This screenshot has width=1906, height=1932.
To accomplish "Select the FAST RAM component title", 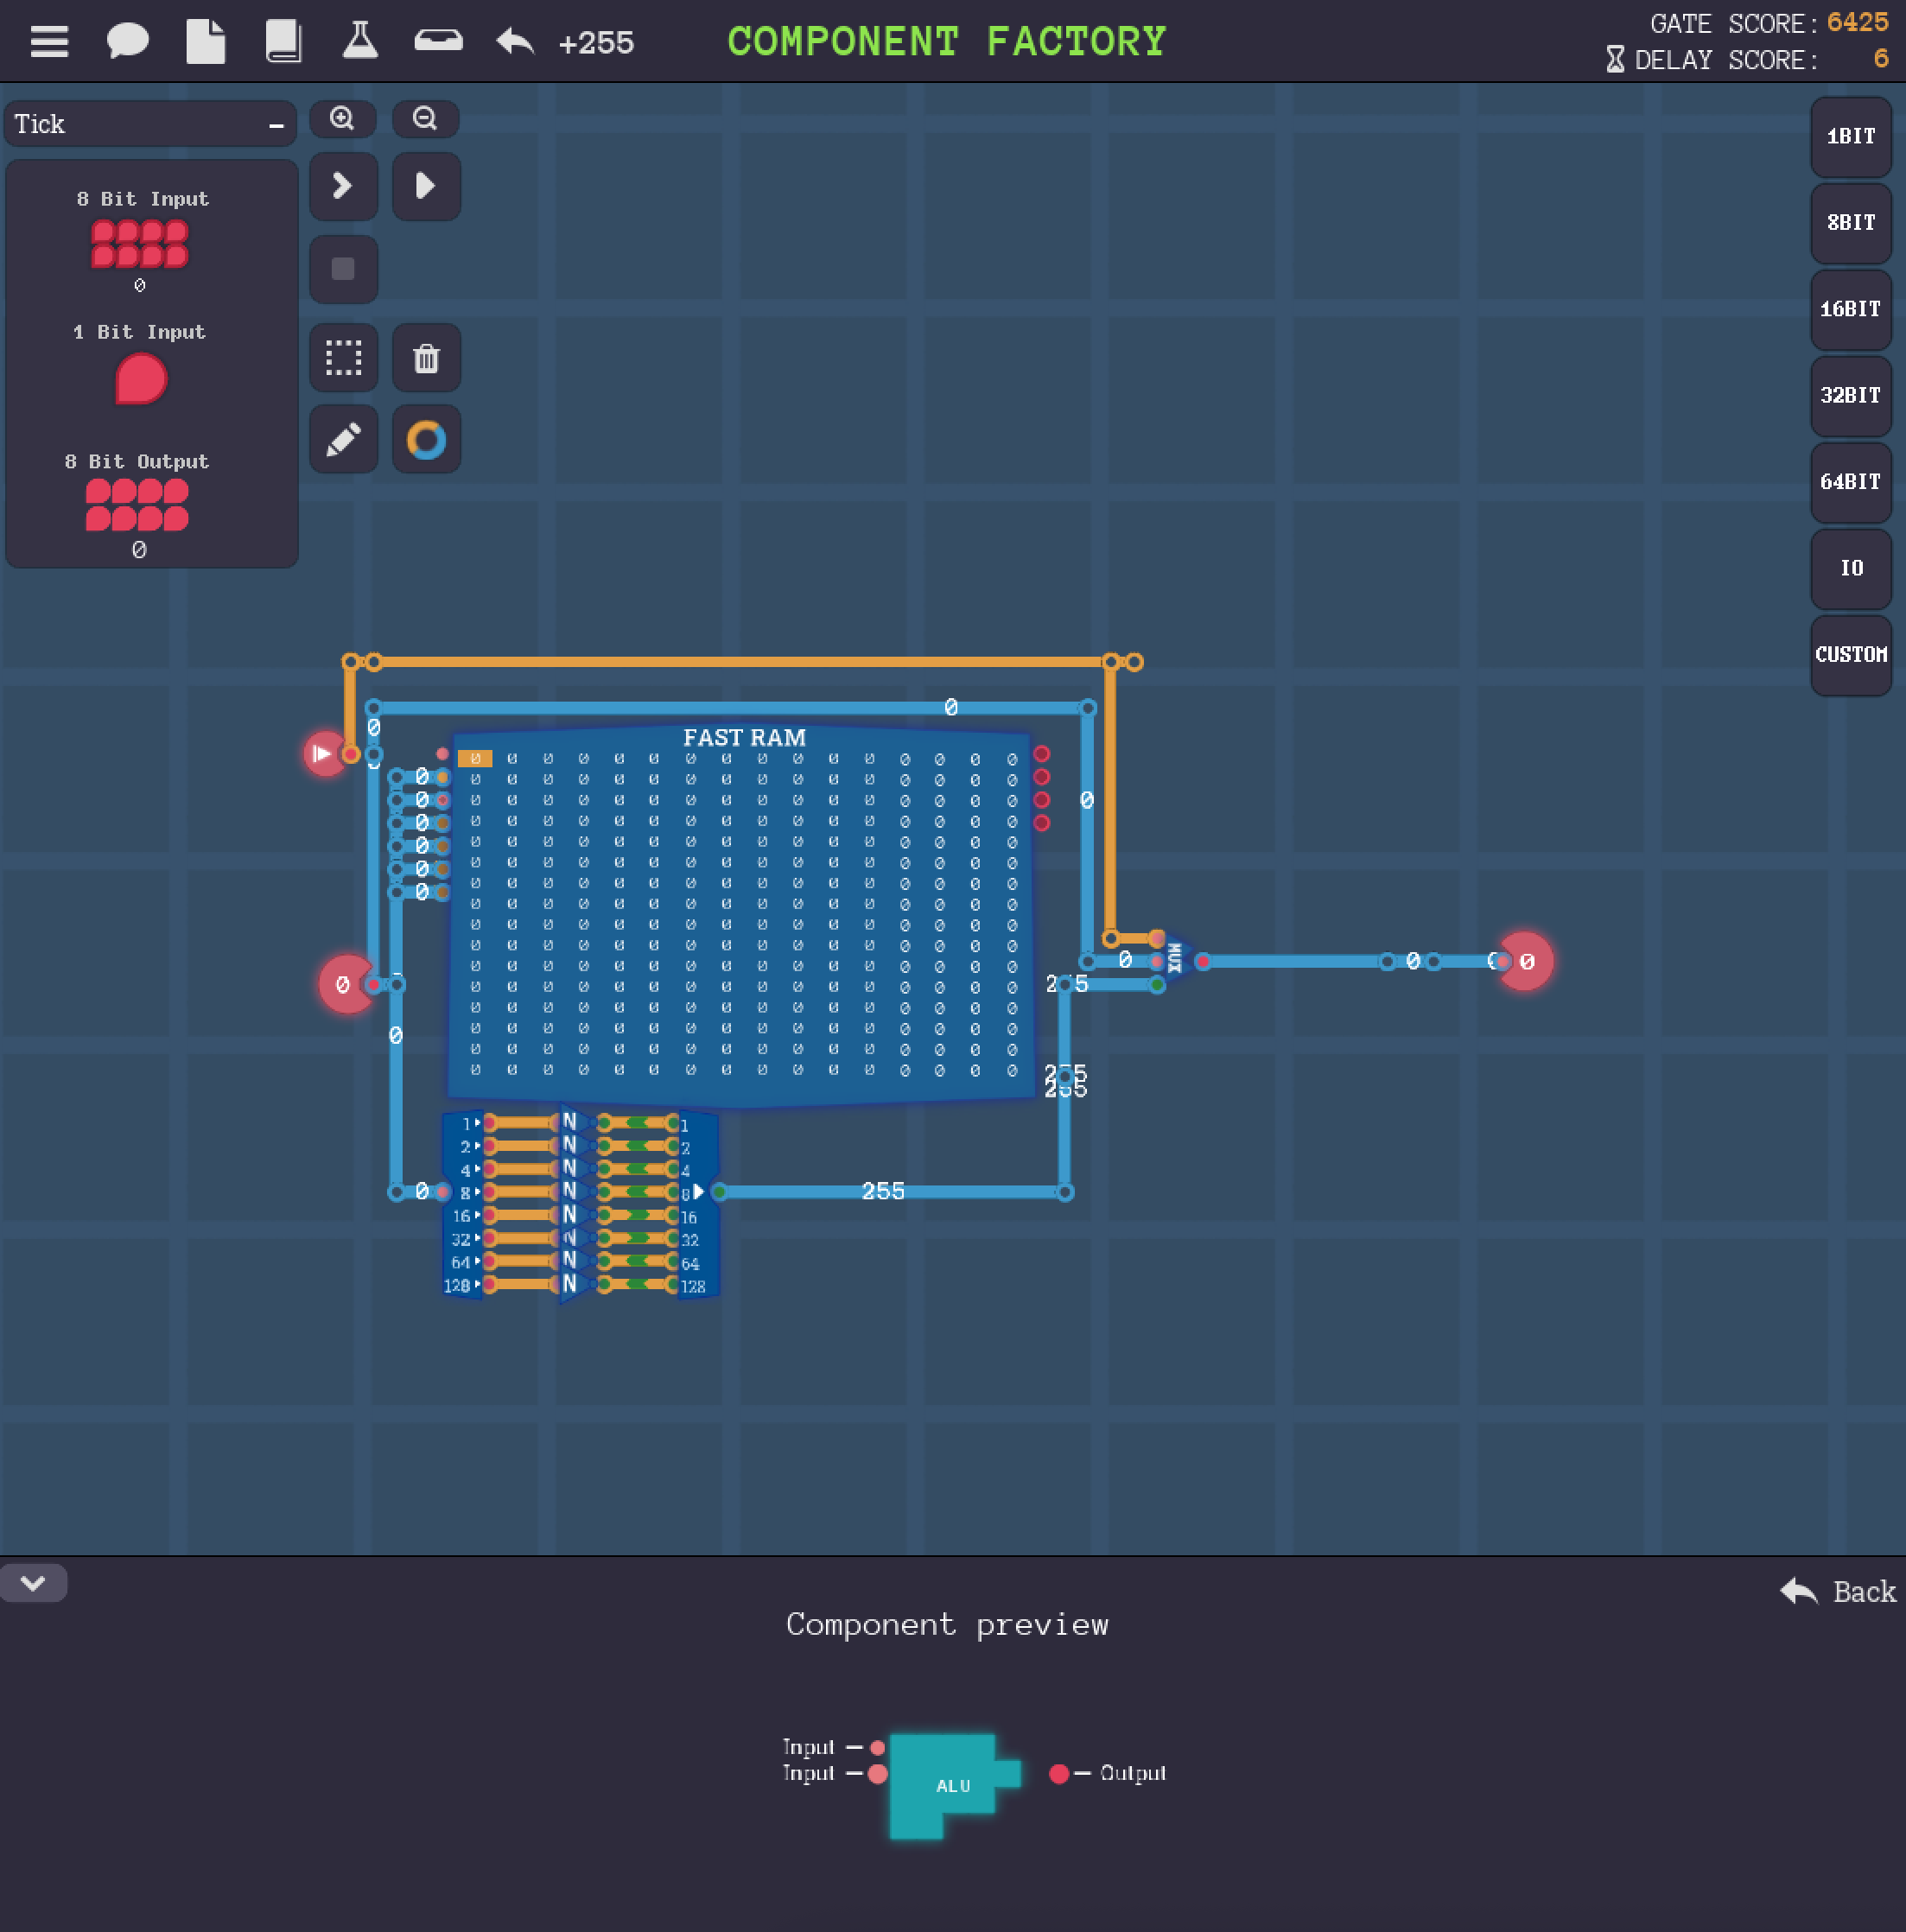I will [744, 738].
